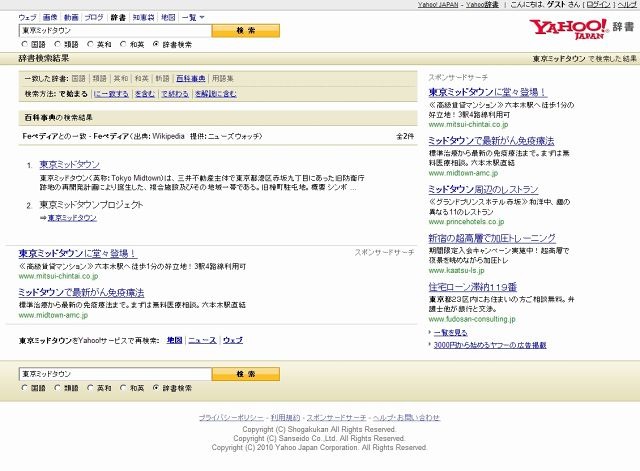The height and width of the screenshot is (471, 640).
Task: Open the プライバシーポリシー footer link
Action: pos(231,418)
